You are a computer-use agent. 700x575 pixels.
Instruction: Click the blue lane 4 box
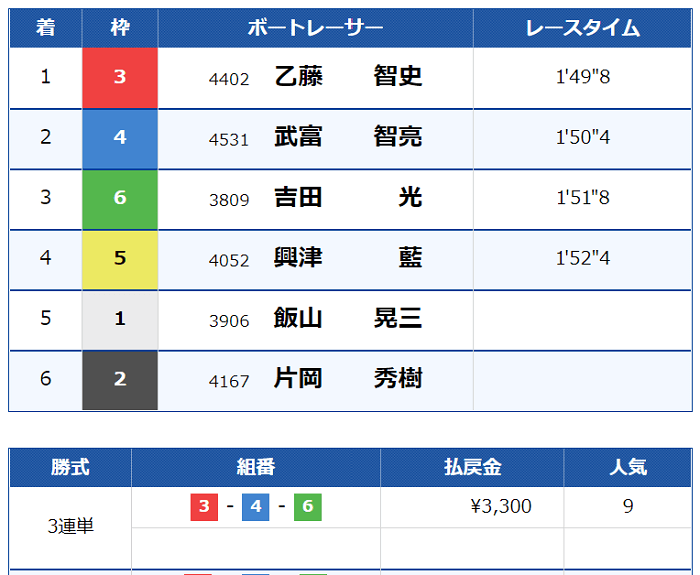coord(120,139)
